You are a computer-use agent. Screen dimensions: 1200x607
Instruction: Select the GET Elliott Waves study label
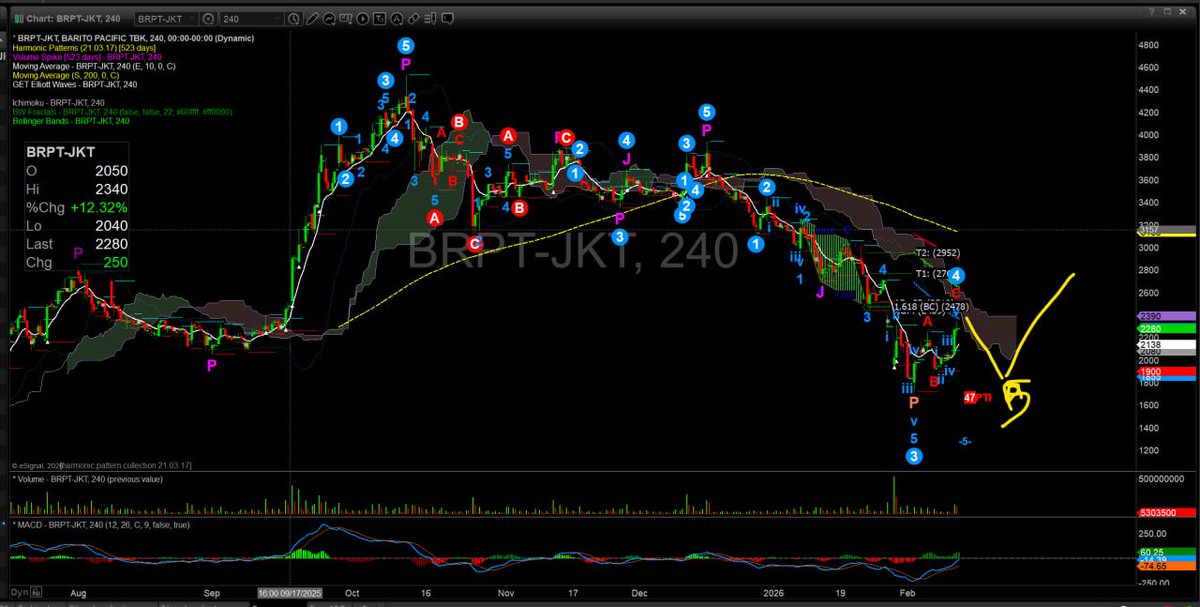(x=75, y=84)
